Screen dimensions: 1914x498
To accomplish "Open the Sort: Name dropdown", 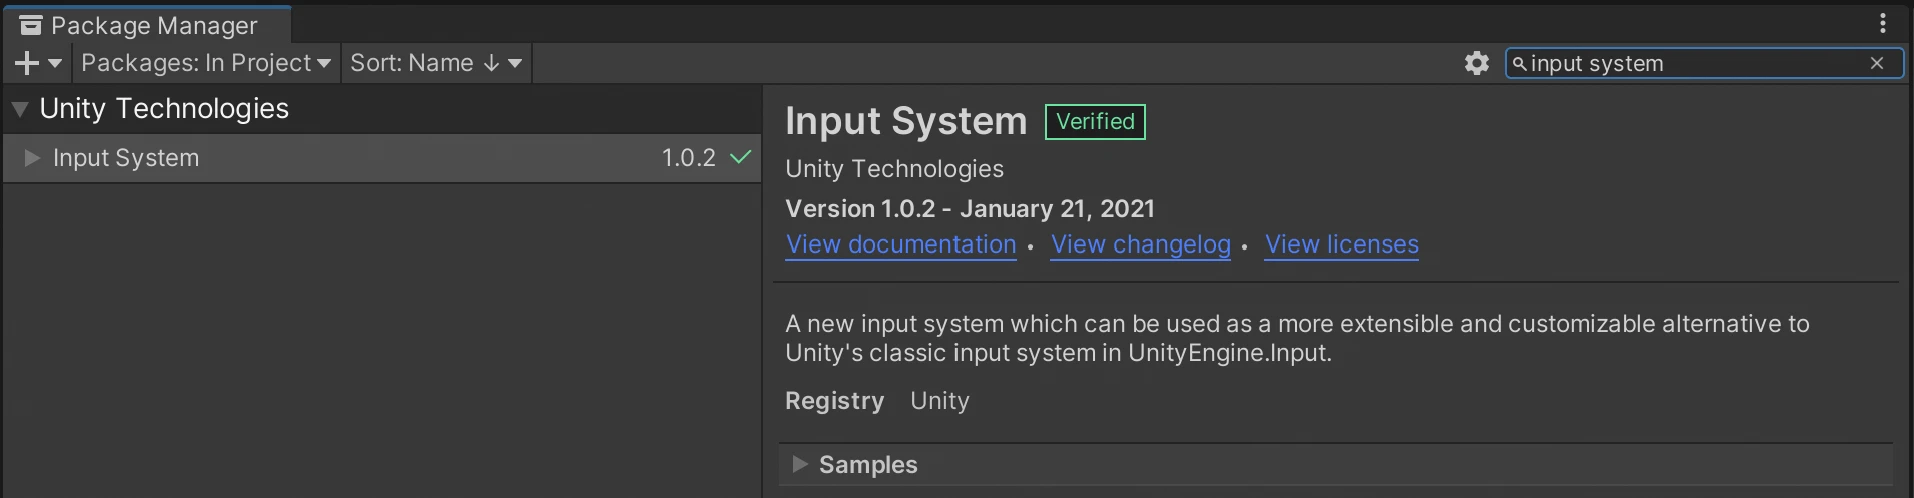I will [x=436, y=63].
